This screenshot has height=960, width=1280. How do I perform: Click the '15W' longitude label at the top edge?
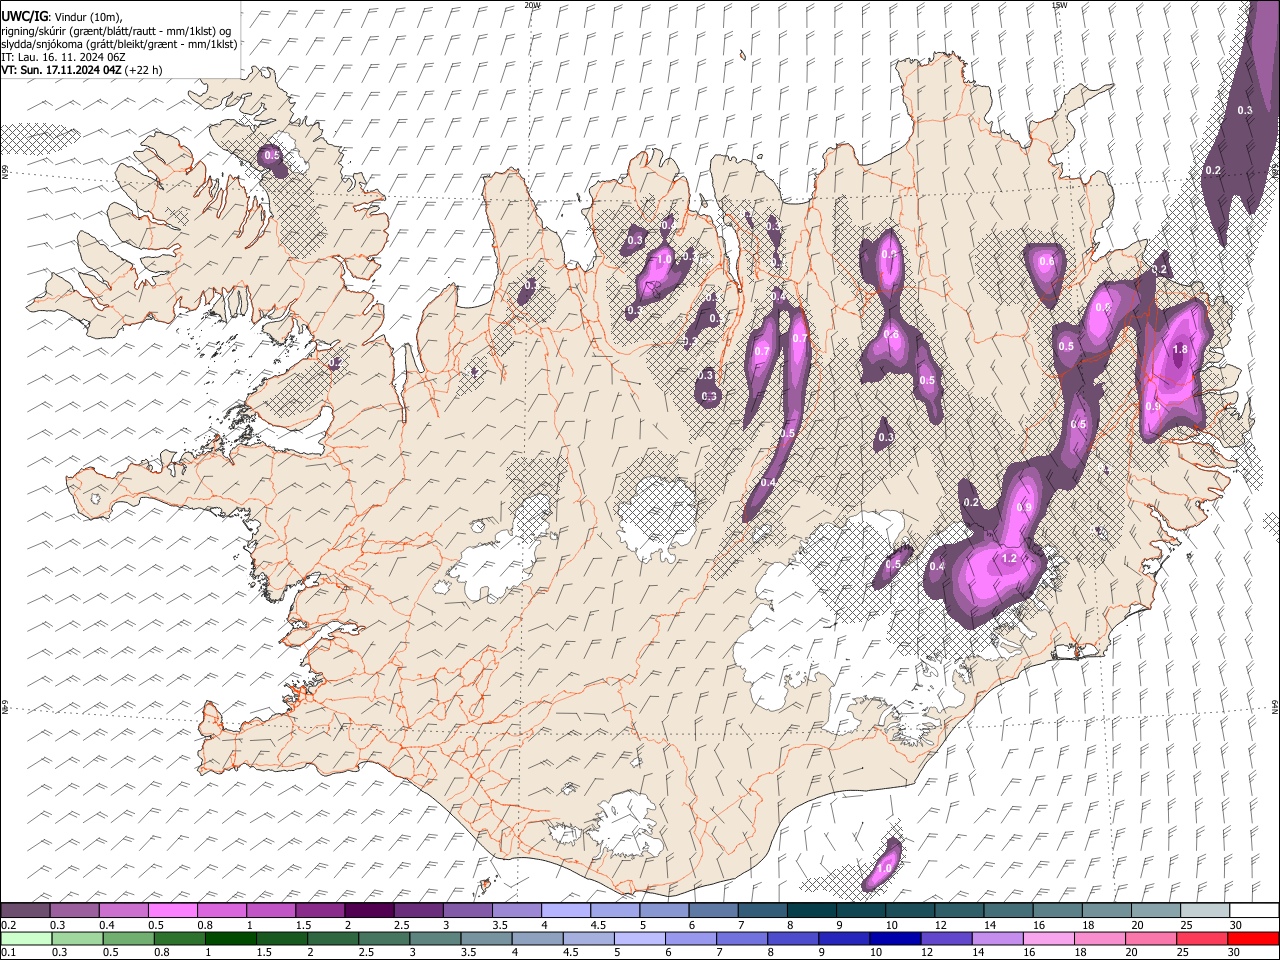coord(1060,4)
